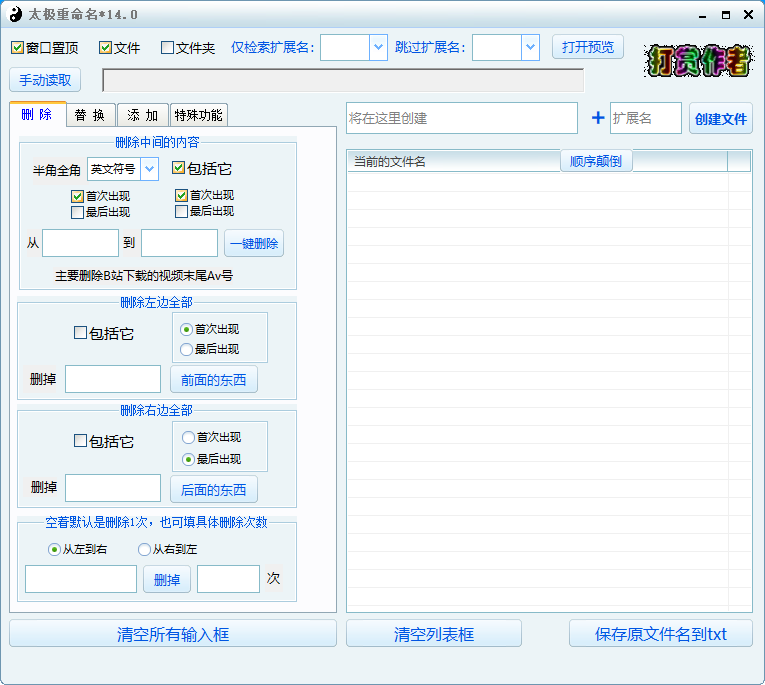This screenshot has height=685, width=765.
Task: Click the blue plus sign before 扩展名
Action: (598, 118)
